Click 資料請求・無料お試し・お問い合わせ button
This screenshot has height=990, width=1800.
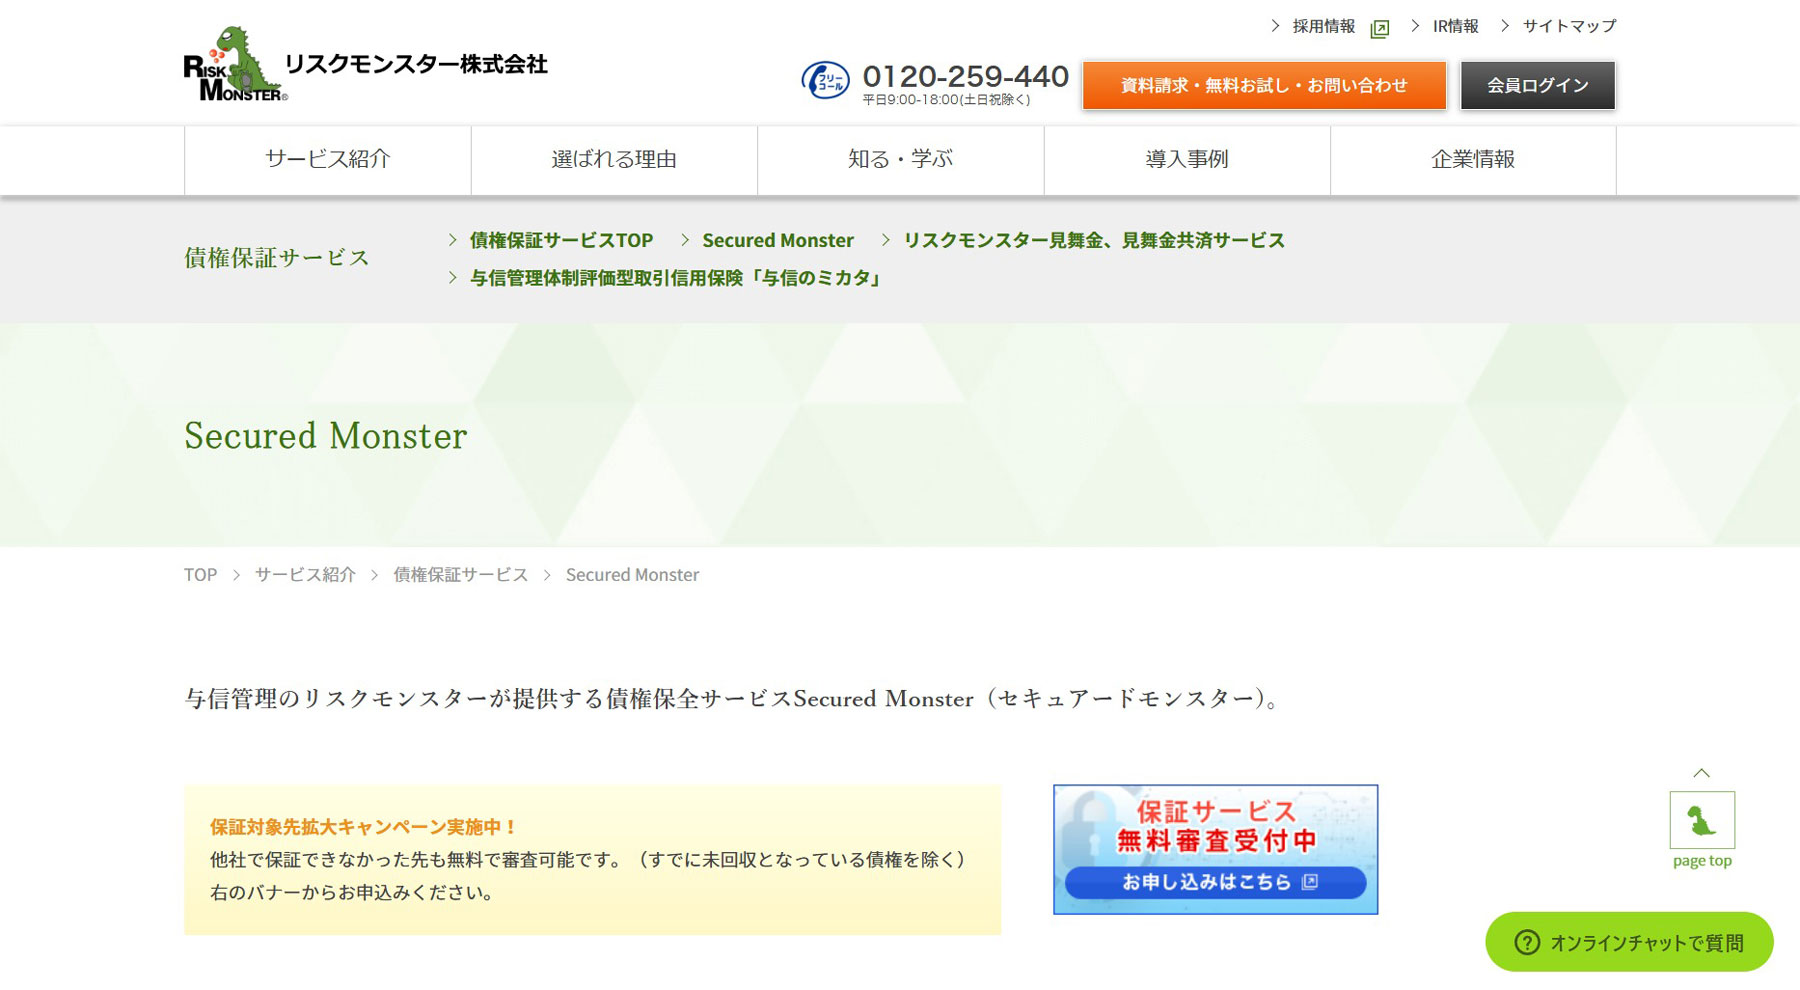click(1264, 85)
